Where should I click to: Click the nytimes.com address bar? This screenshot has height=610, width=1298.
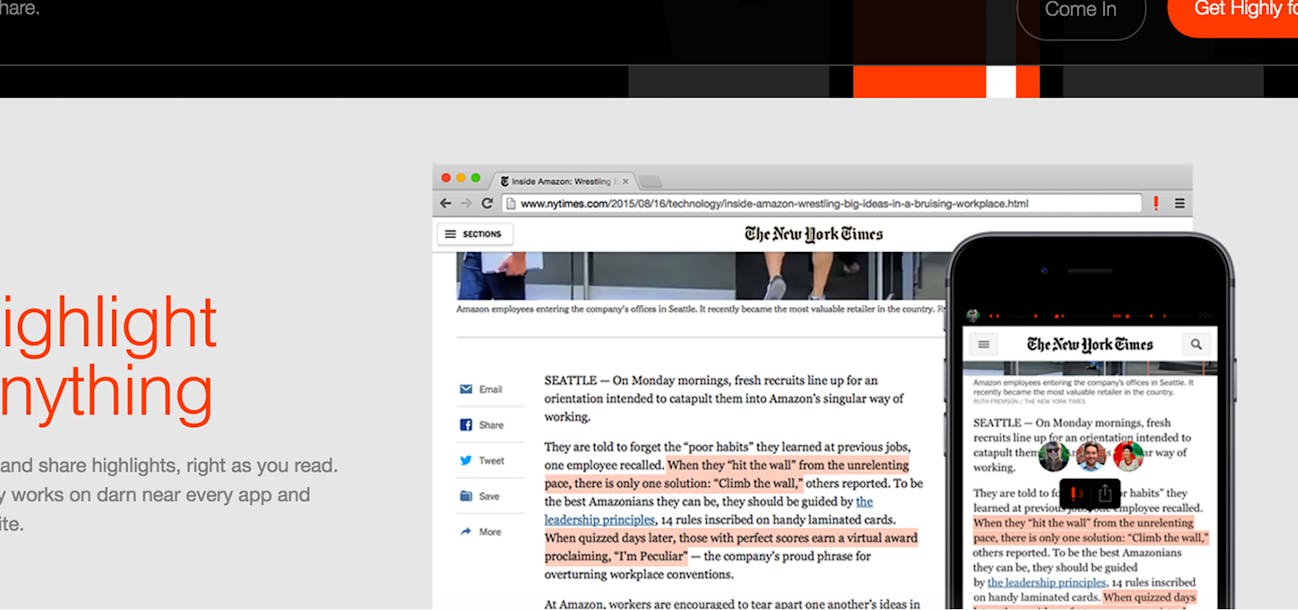[x=822, y=203]
